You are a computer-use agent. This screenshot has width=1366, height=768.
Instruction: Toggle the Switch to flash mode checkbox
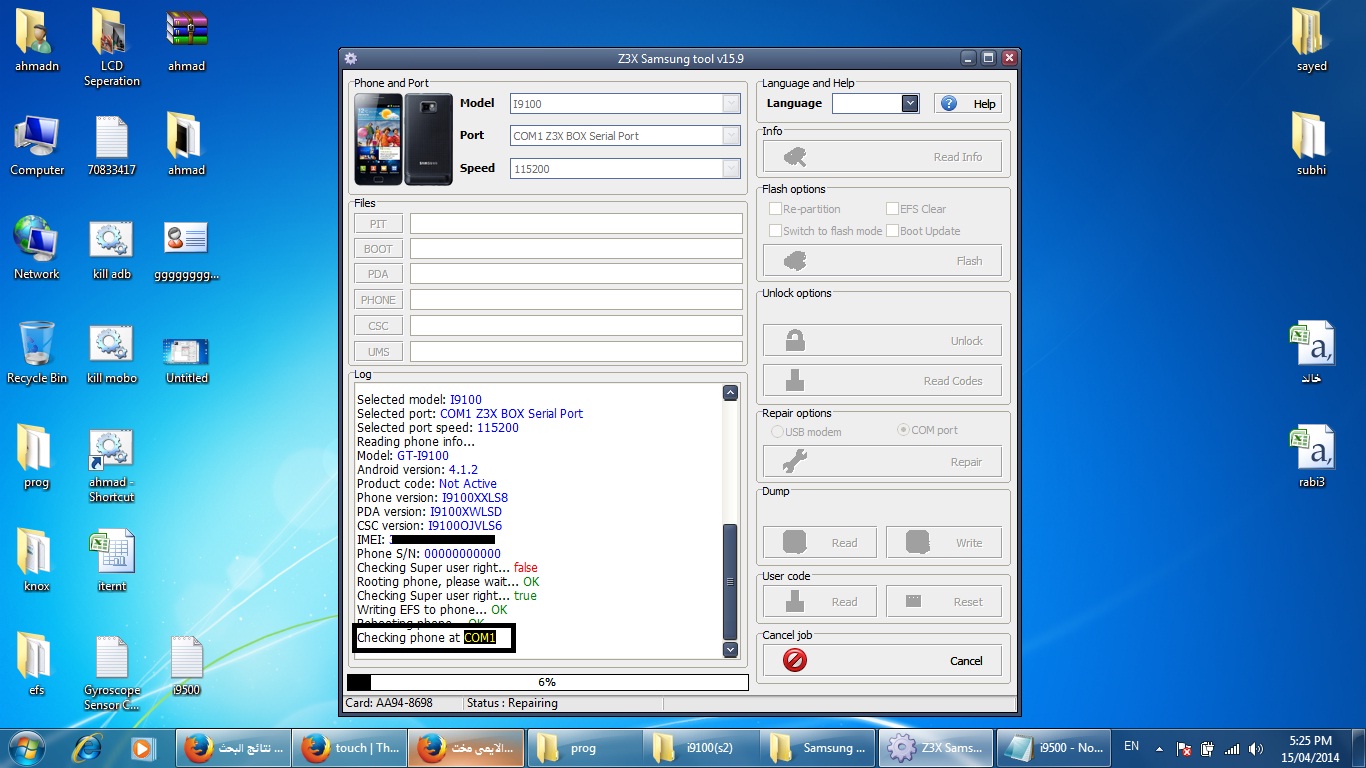(775, 231)
